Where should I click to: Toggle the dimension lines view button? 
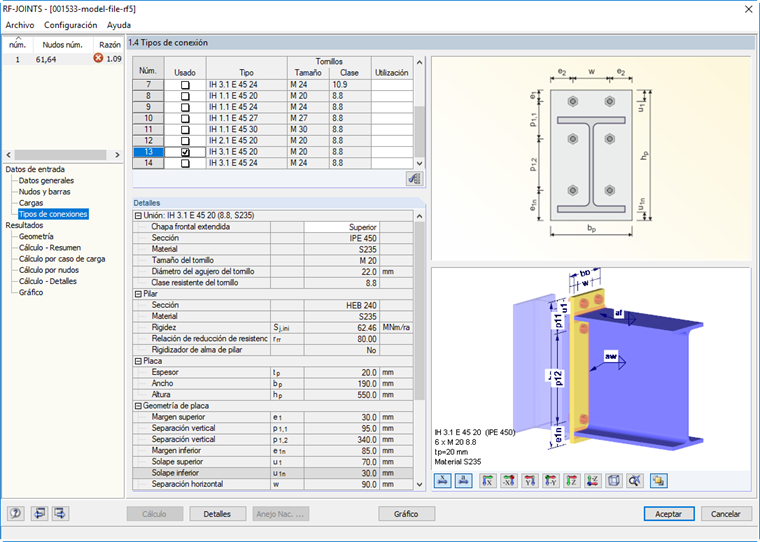(443, 480)
